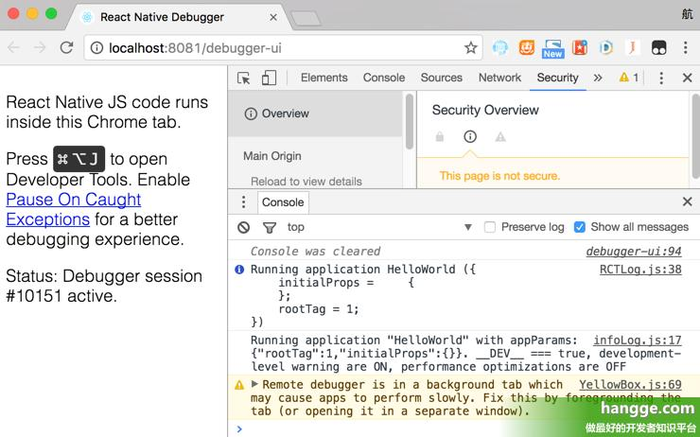
Task: Click the site info icon in address bar
Action: coord(96,48)
